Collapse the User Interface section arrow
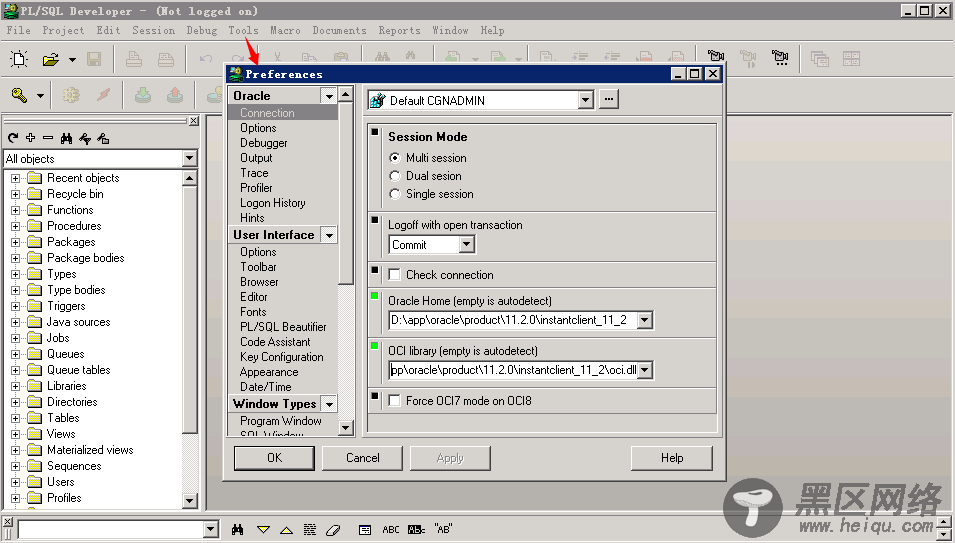This screenshot has height=543, width=955. pos(329,236)
